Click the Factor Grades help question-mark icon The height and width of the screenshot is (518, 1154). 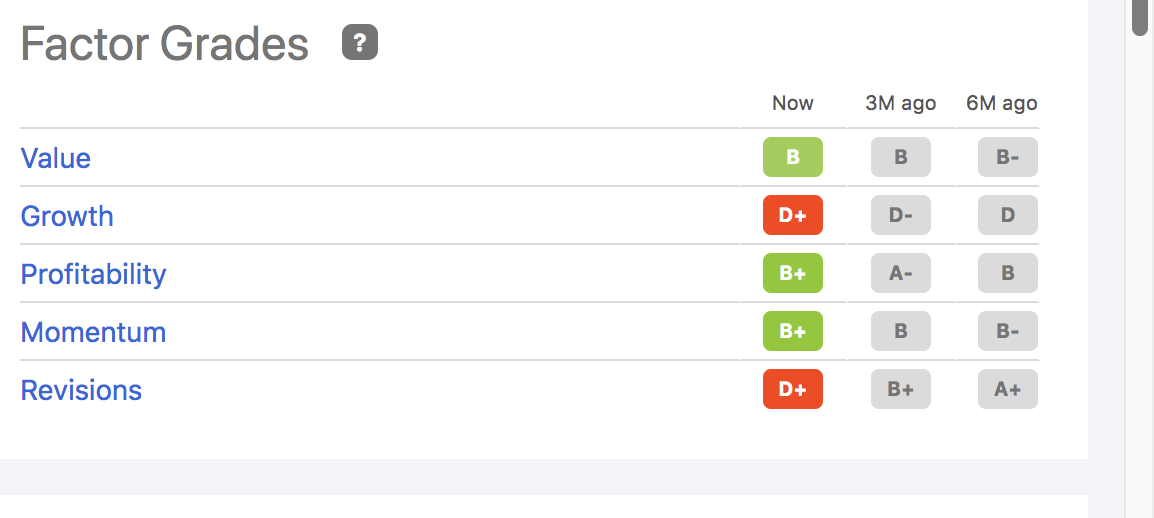click(x=360, y=43)
